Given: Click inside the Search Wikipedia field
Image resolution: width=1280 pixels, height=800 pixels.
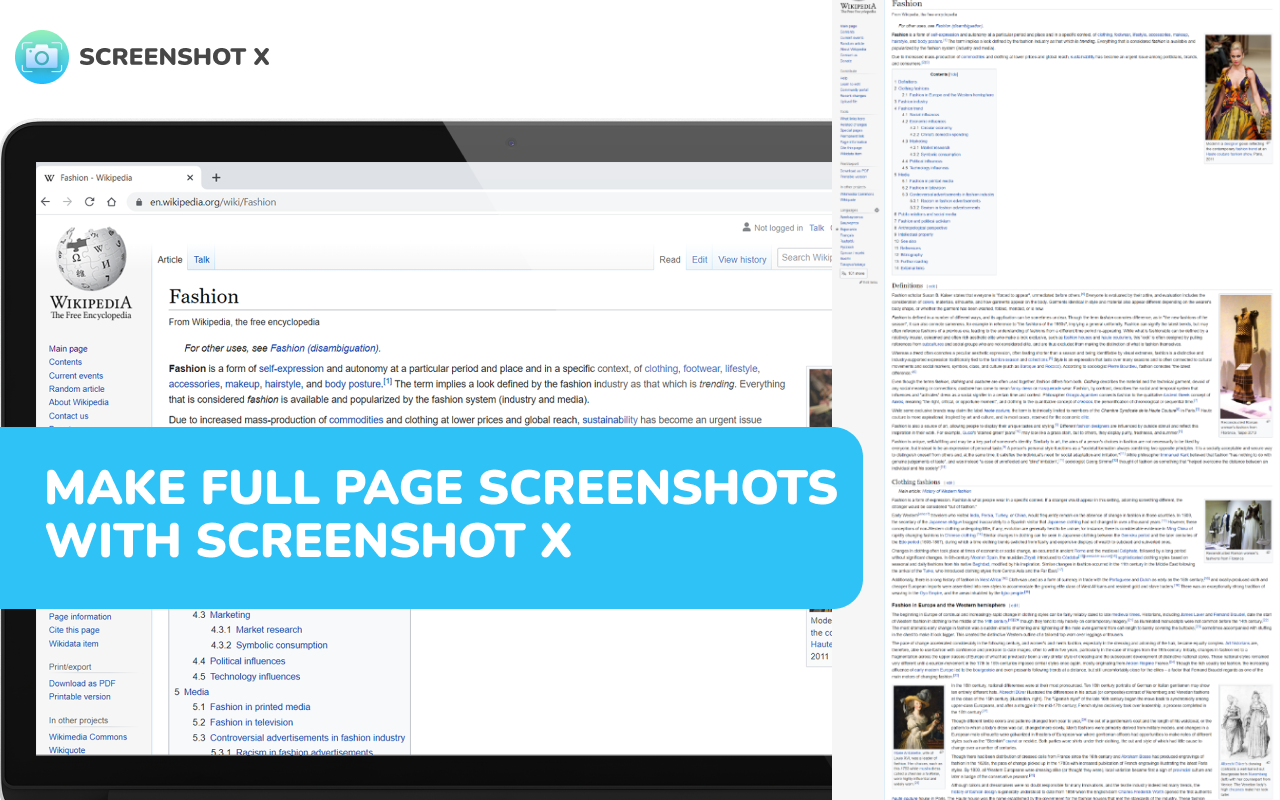Looking at the screenshot, I should [806, 257].
